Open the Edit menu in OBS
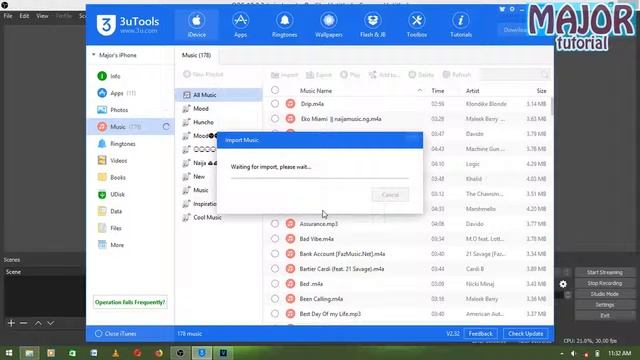This screenshot has width=640, height=360. pos(24,16)
